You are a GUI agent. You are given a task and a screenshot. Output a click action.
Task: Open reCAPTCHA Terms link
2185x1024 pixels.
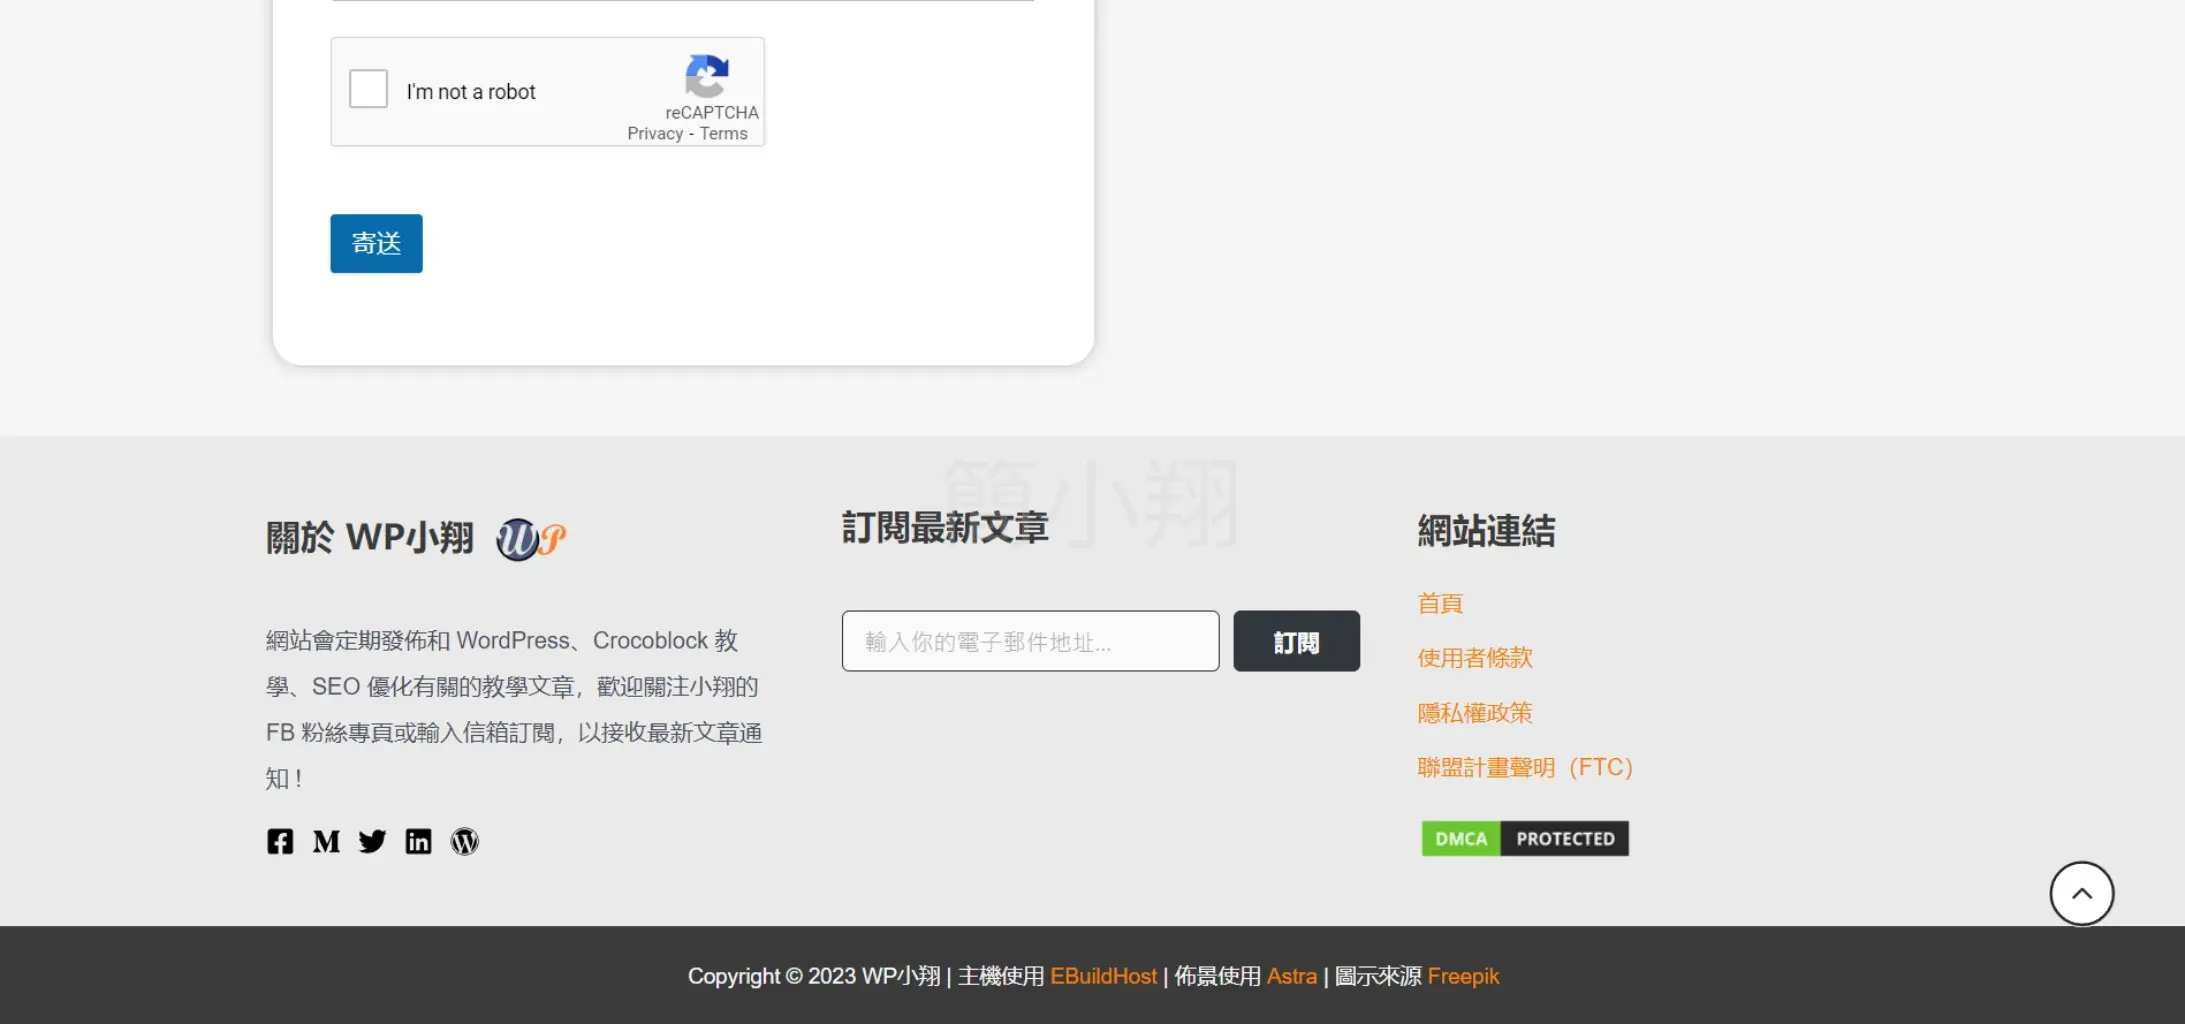tap(723, 133)
